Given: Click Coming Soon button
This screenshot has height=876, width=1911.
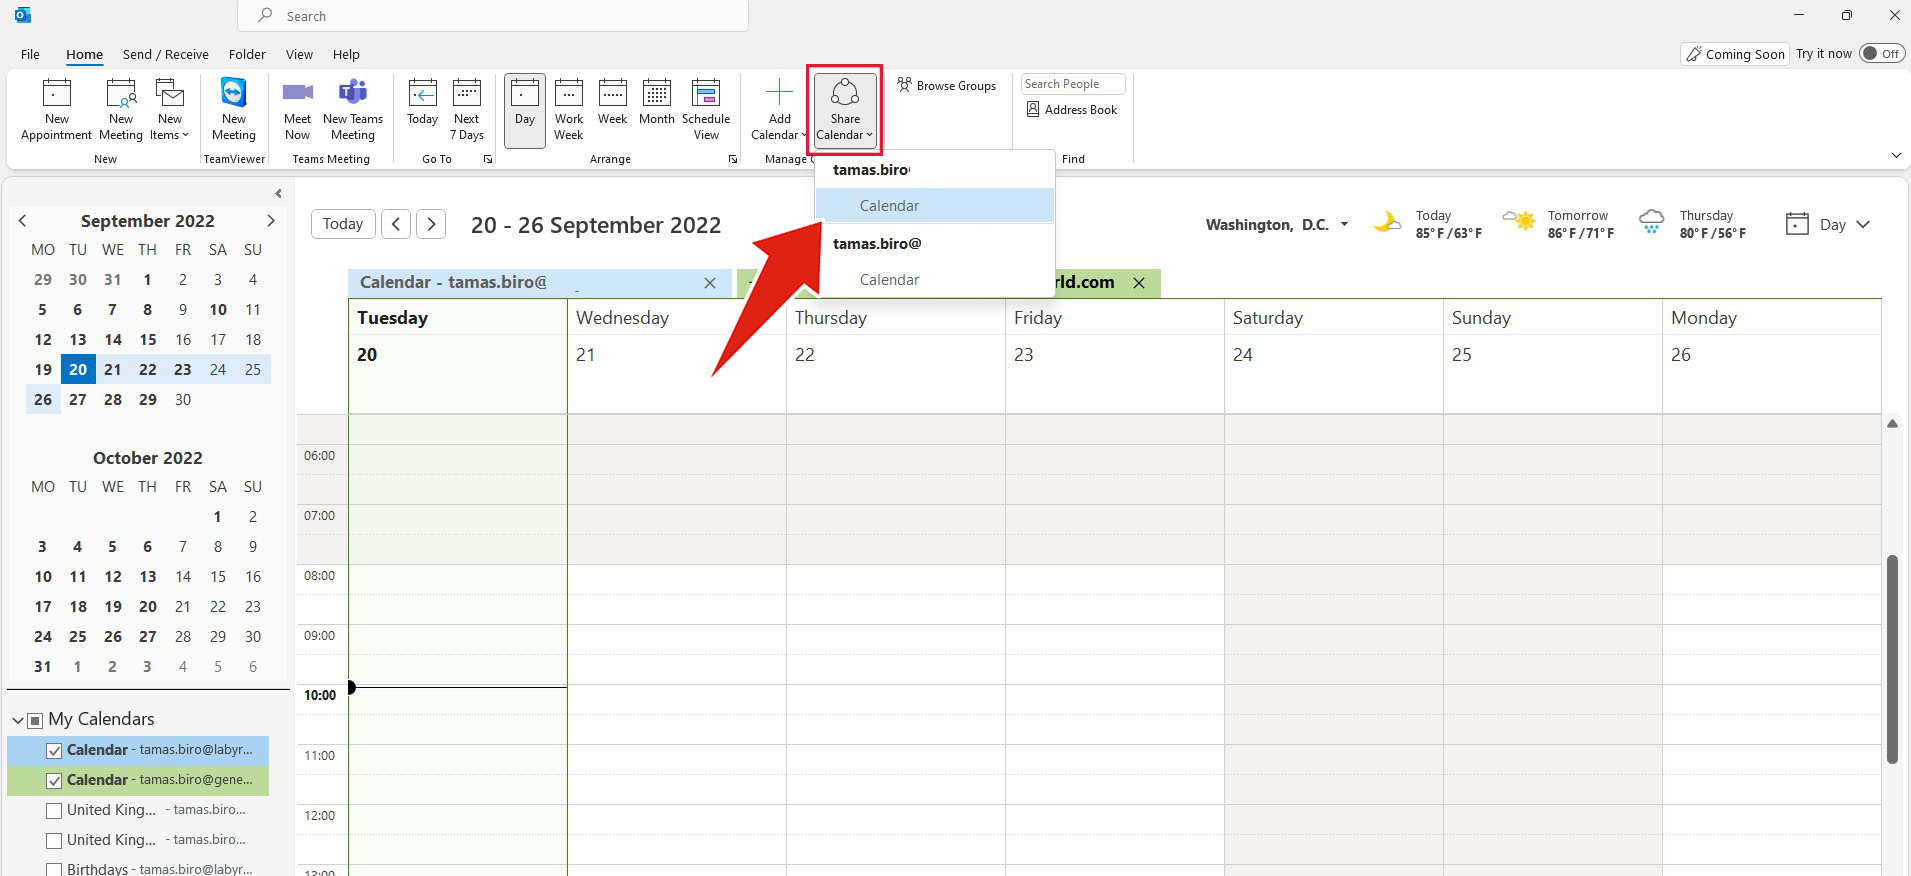Looking at the screenshot, I should click(x=1735, y=54).
